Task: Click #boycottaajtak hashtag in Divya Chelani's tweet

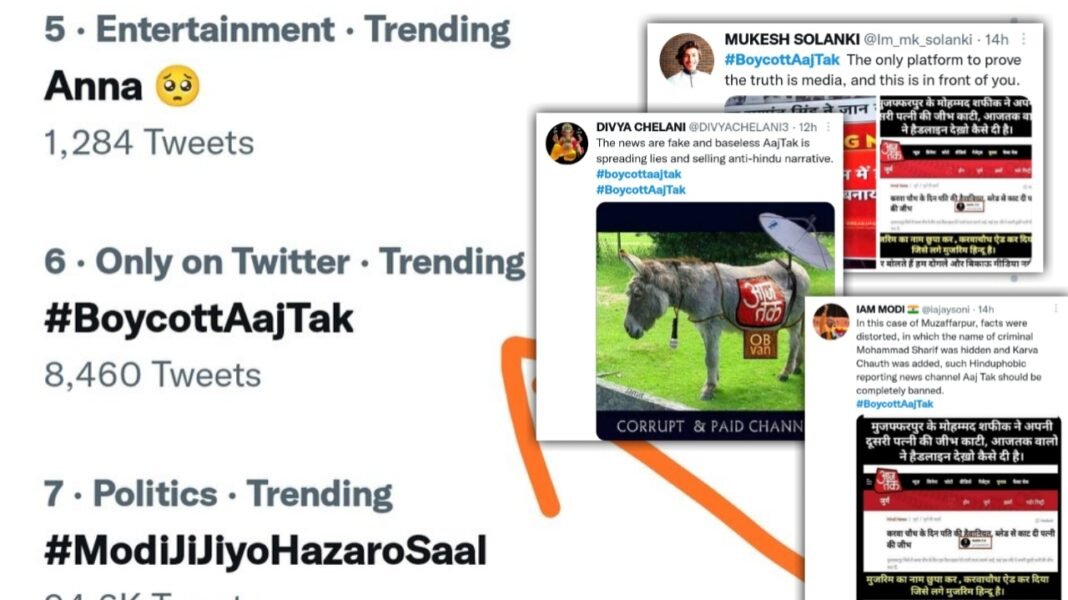Action: coord(638,174)
